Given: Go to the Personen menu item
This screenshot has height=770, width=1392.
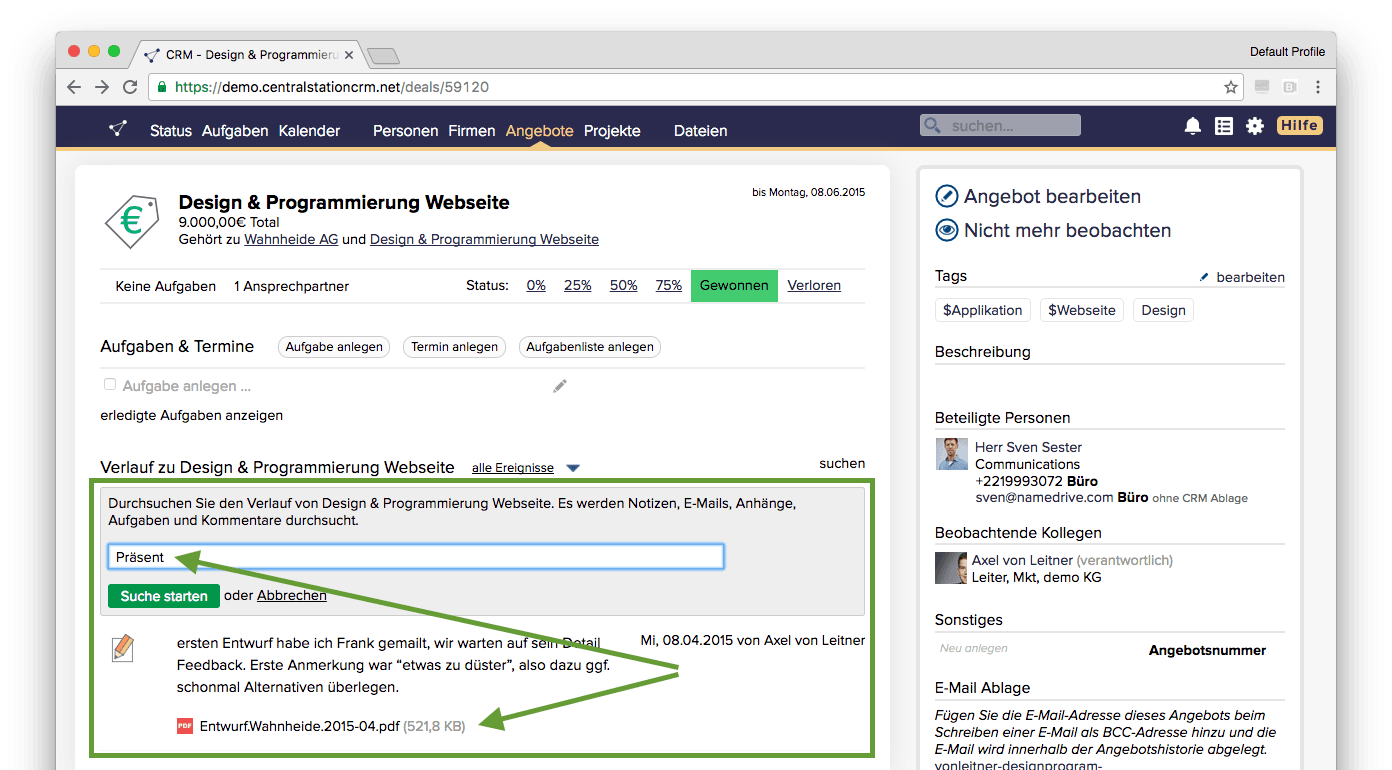Looking at the screenshot, I should pyautogui.click(x=405, y=131).
